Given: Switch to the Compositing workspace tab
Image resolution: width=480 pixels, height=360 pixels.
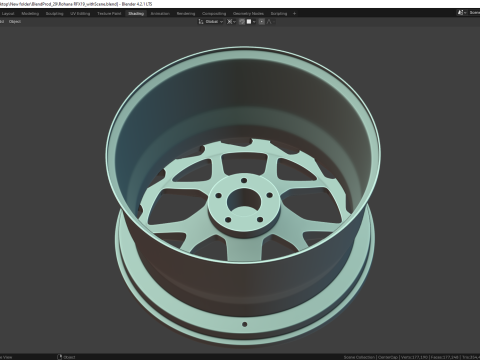Looking at the screenshot, I should coord(214,14).
